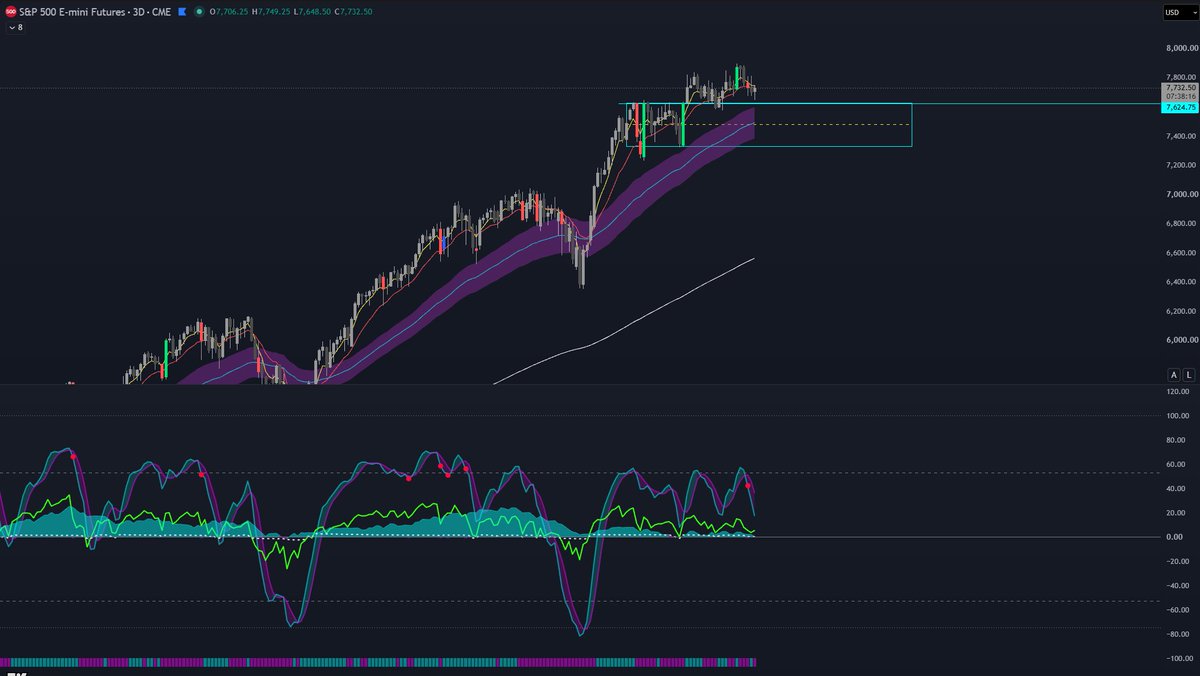The height and width of the screenshot is (676, 1200).
Task: Select the current price label 7,732.50
Action: pyautogui.click(x=1179, y=88)
